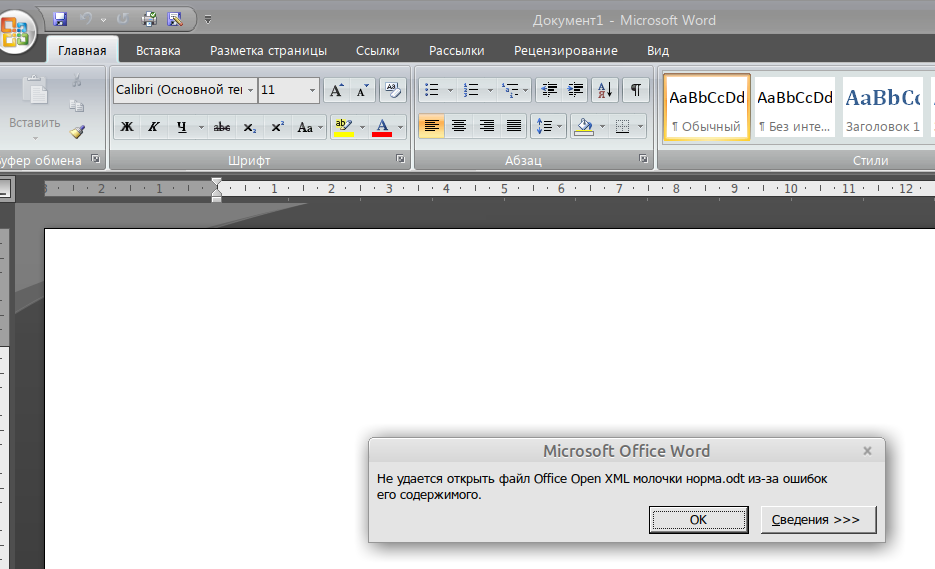Apply the Без интервала style
The image size is (935, 569).
click(795, 107)
